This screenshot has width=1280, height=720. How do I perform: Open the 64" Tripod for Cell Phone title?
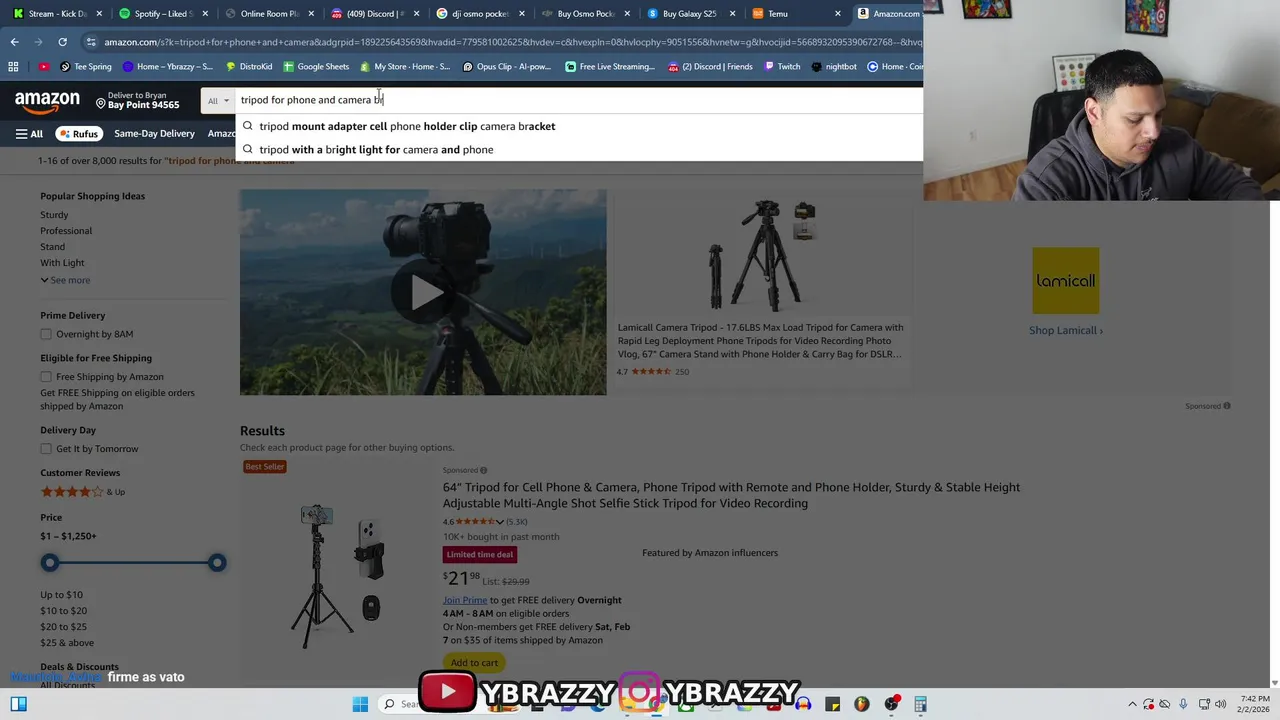(731, 495)
